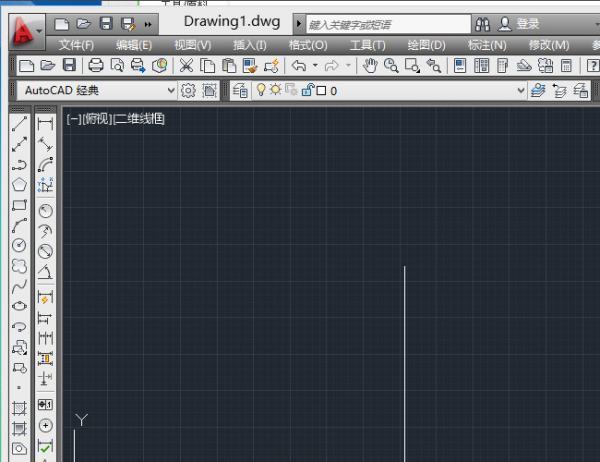Image resolution: width=600 pixels, height=462 pixels.
Task: Open the DesignCenter icon
Action: coord(481,65)
